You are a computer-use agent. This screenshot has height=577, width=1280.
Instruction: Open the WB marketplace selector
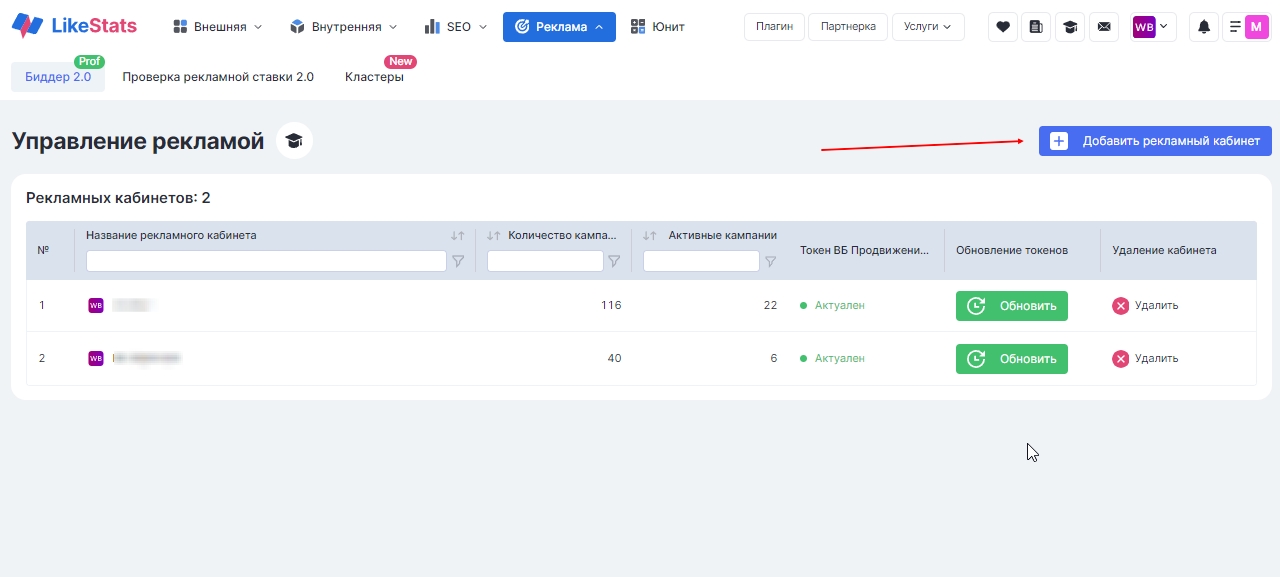1152,27
